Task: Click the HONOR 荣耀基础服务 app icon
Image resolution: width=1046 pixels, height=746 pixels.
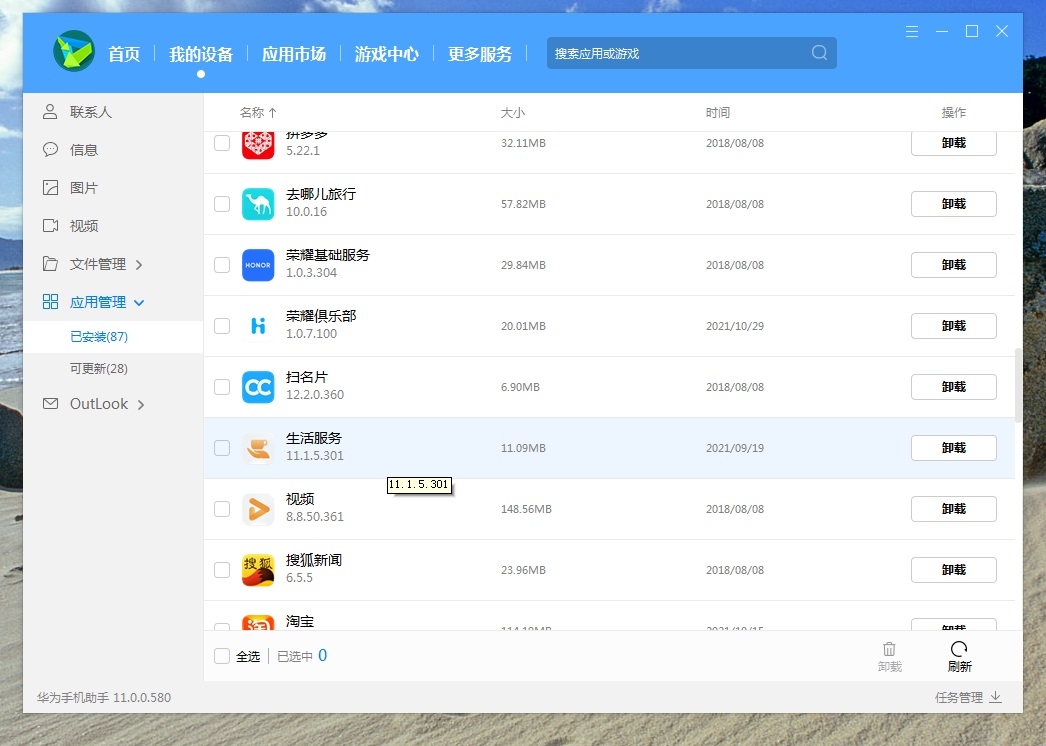Action: point(258,265)
